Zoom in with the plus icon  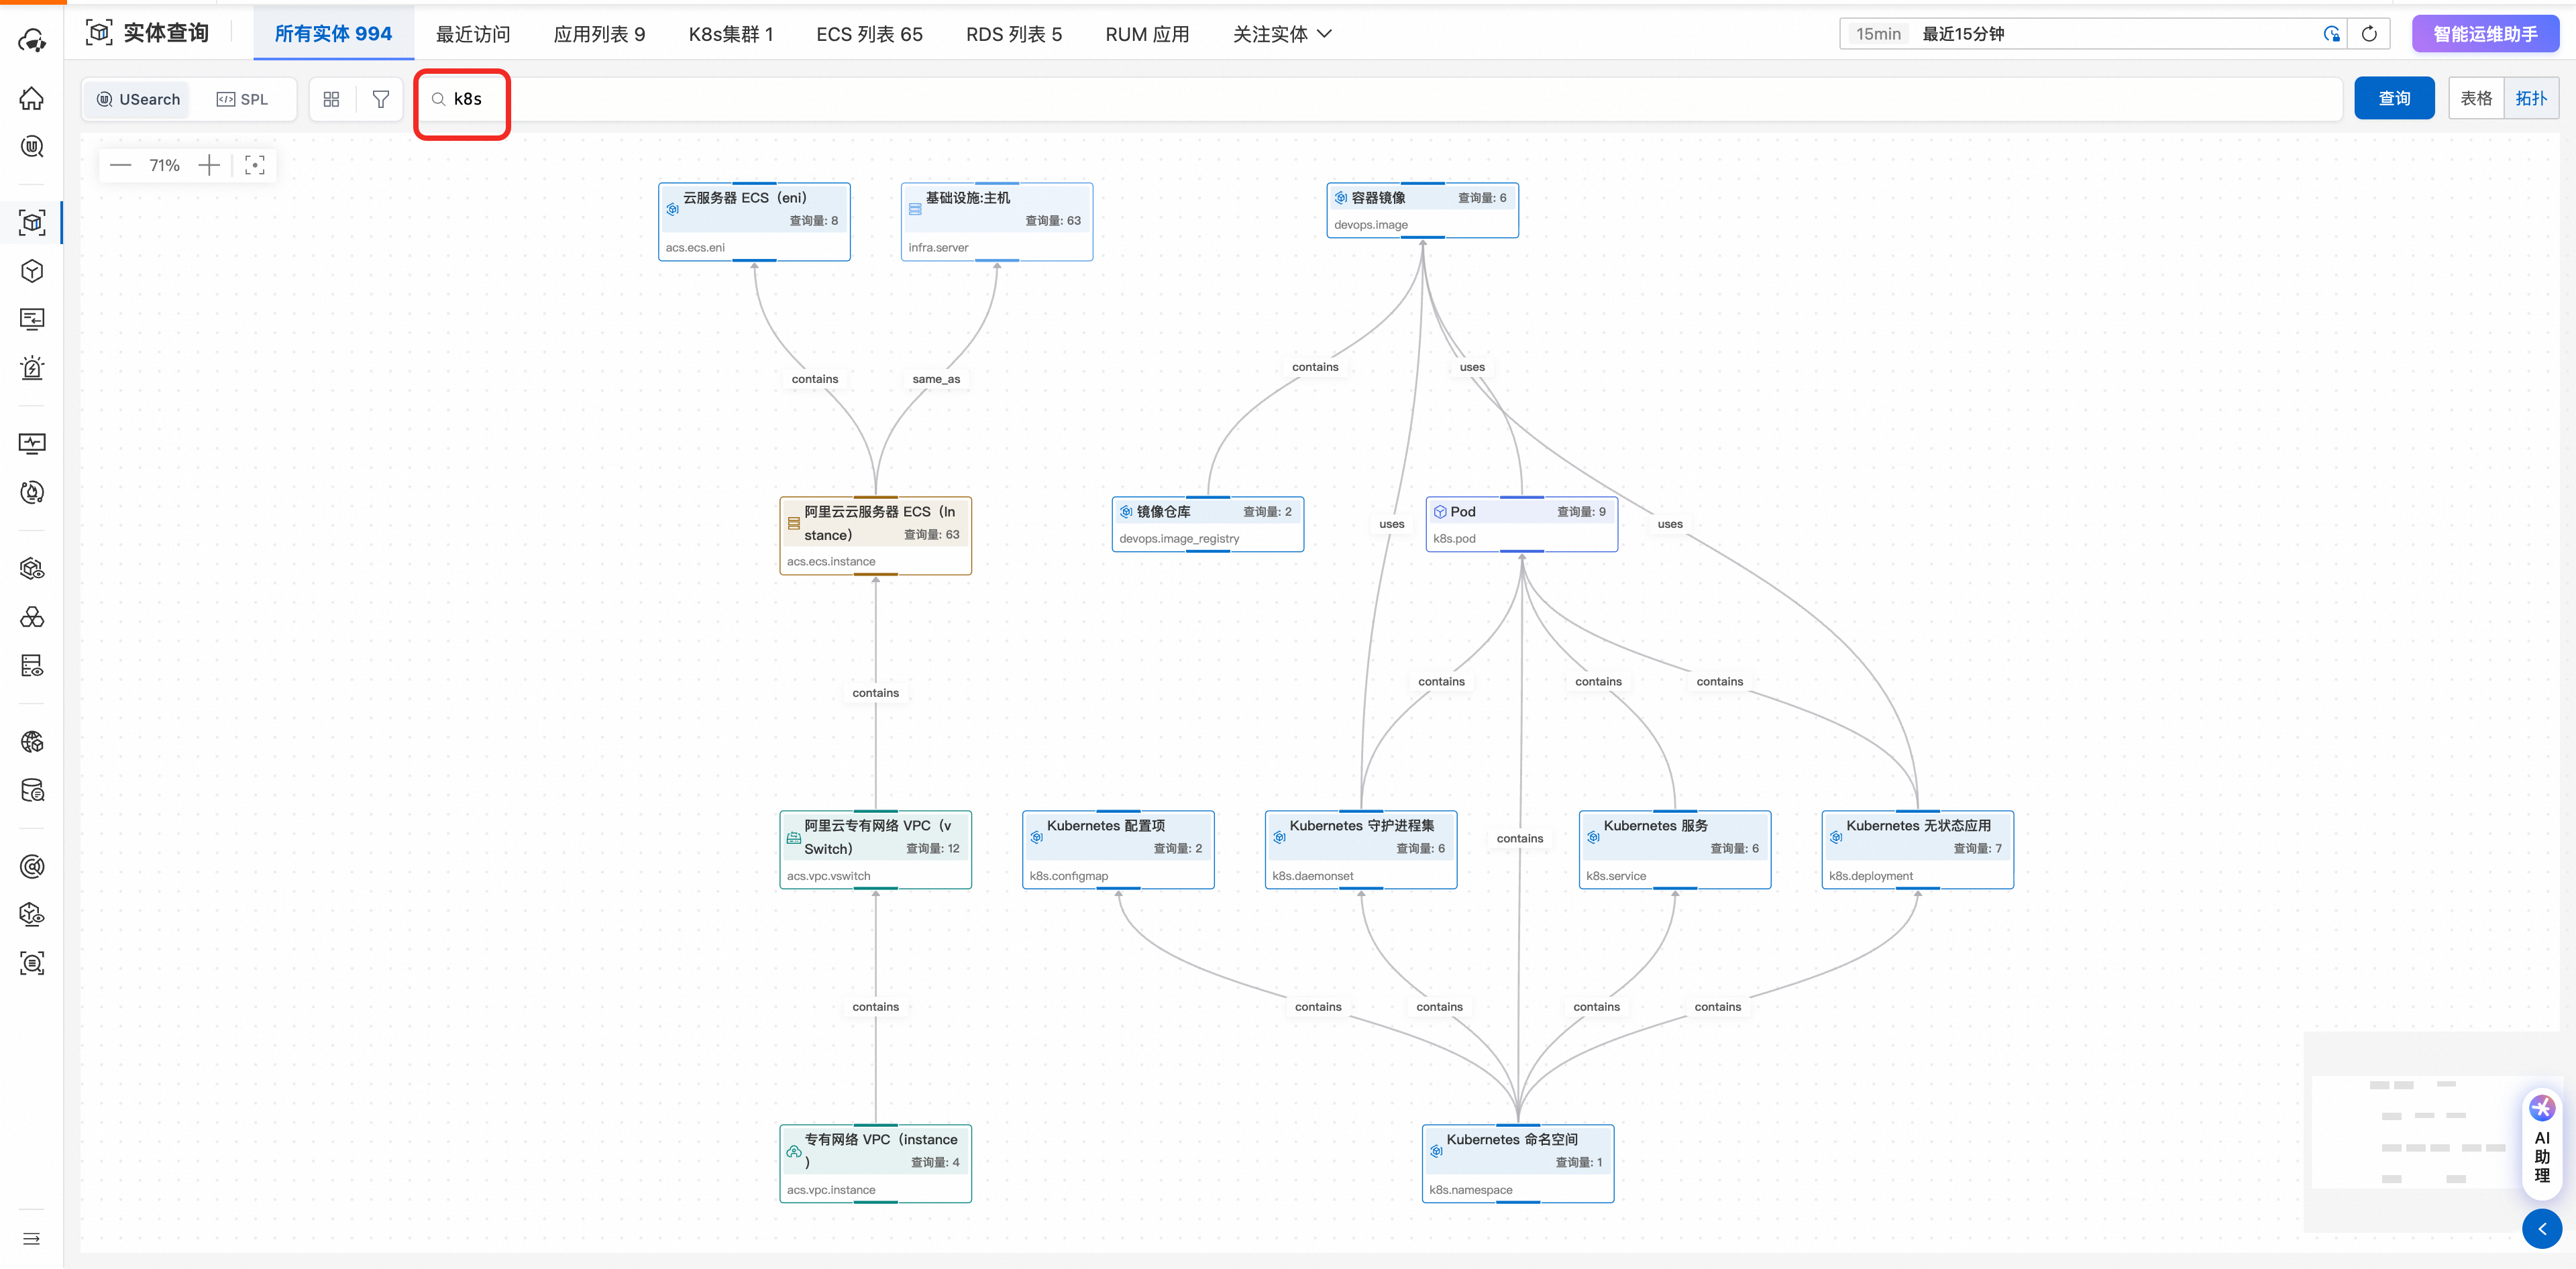[x=209, y=165]
